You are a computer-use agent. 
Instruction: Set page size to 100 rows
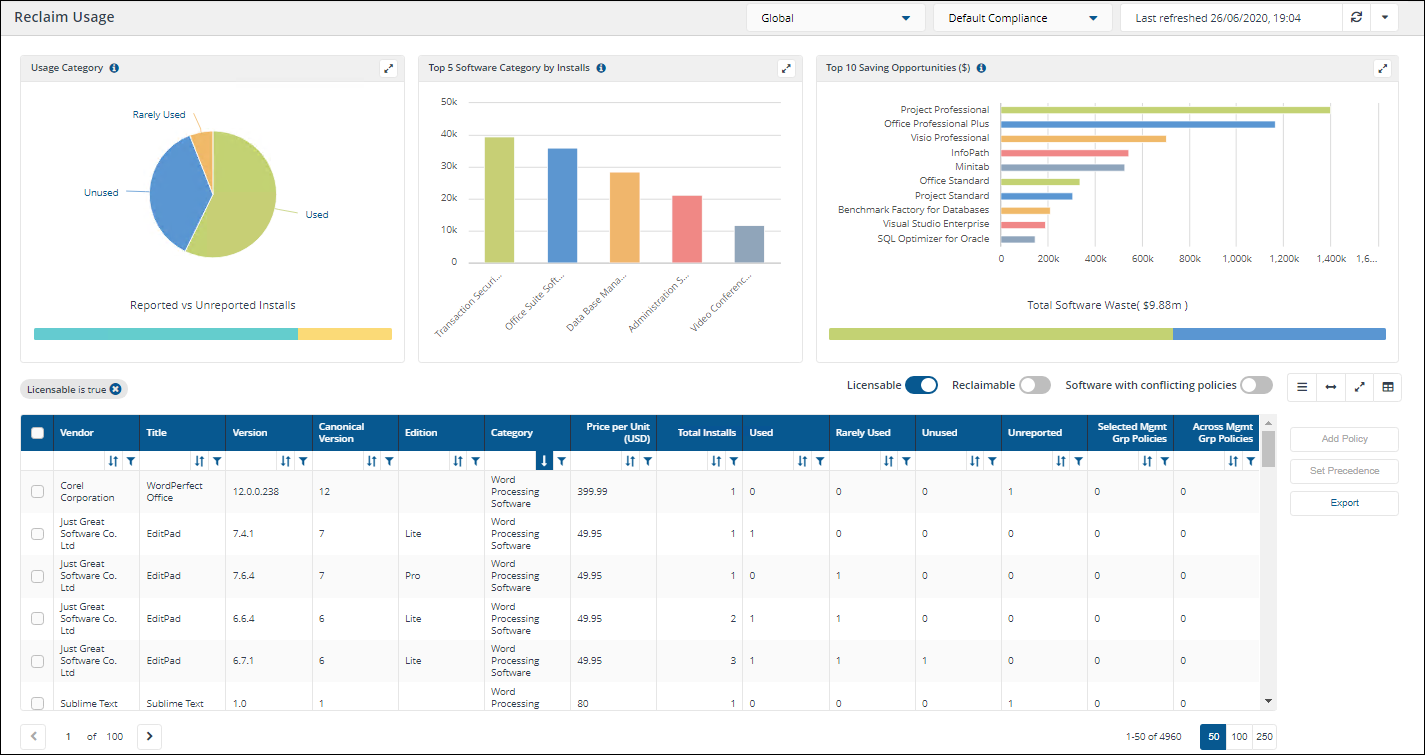(x=1239, y=737)
